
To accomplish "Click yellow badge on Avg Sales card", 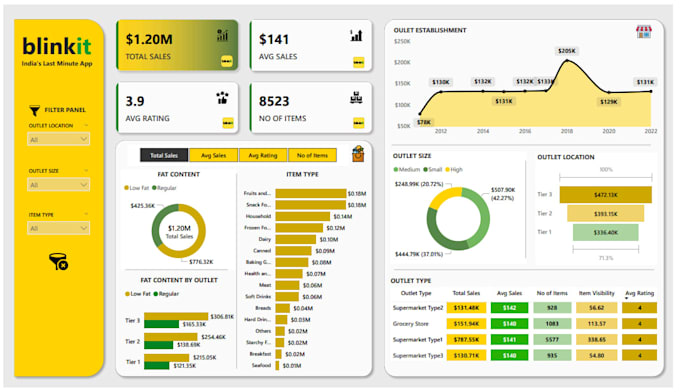I will tap(358, 62).
